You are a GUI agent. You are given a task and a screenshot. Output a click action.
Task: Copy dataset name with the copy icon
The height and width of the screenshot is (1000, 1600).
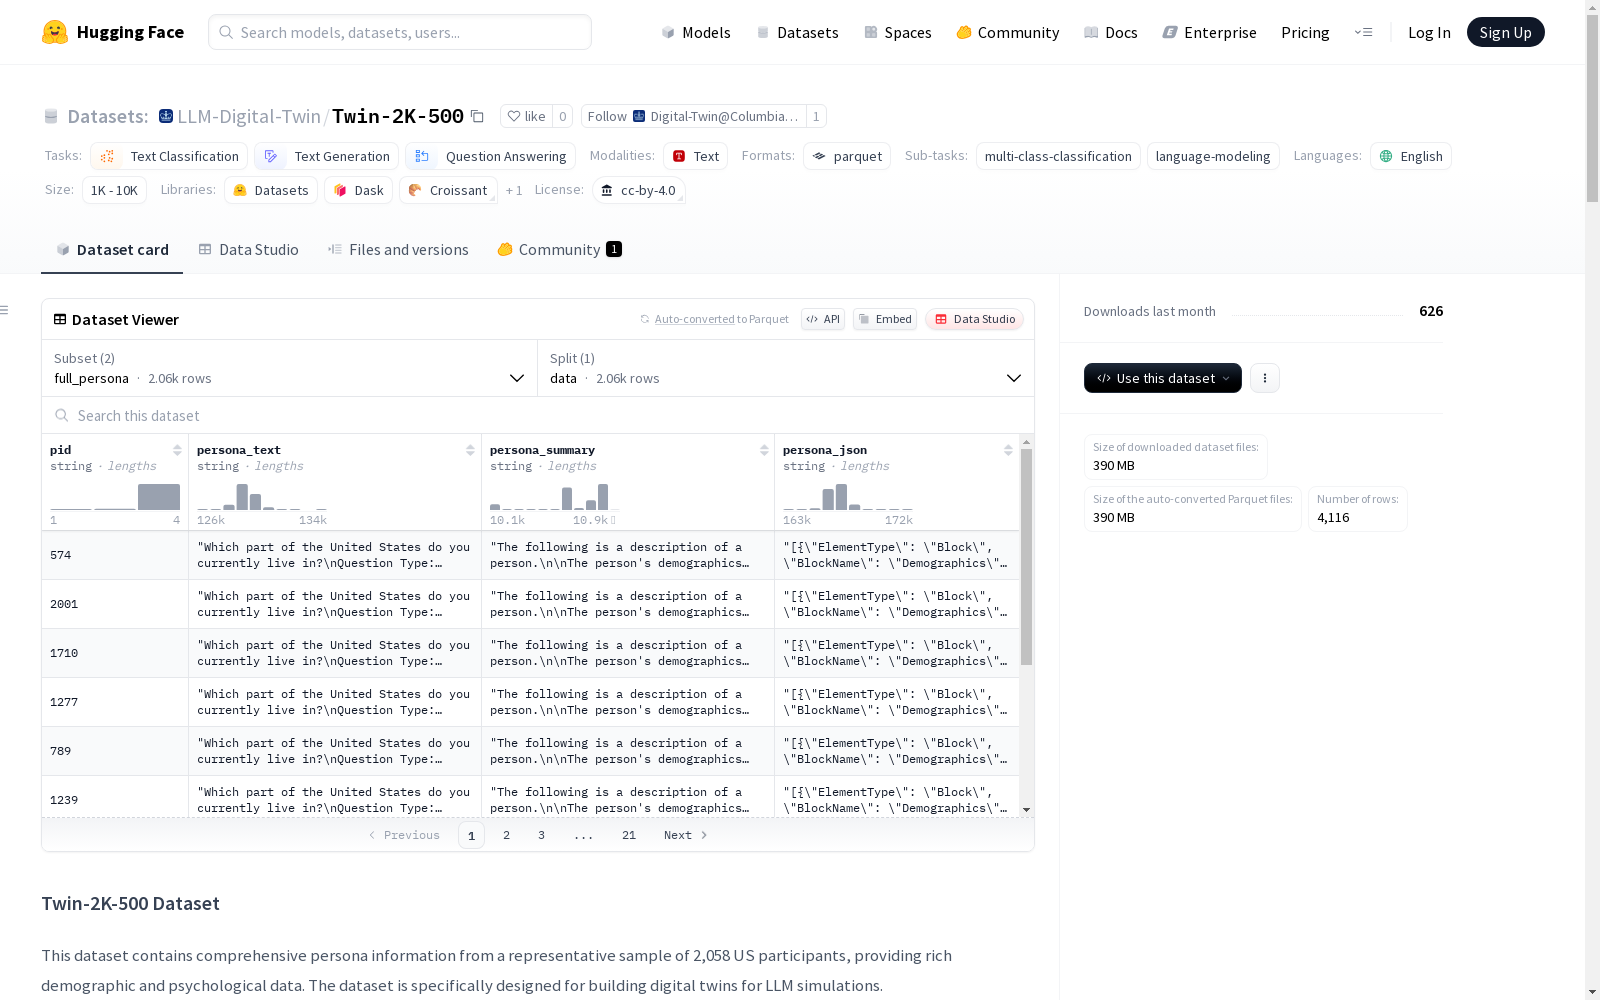[477, 117]
